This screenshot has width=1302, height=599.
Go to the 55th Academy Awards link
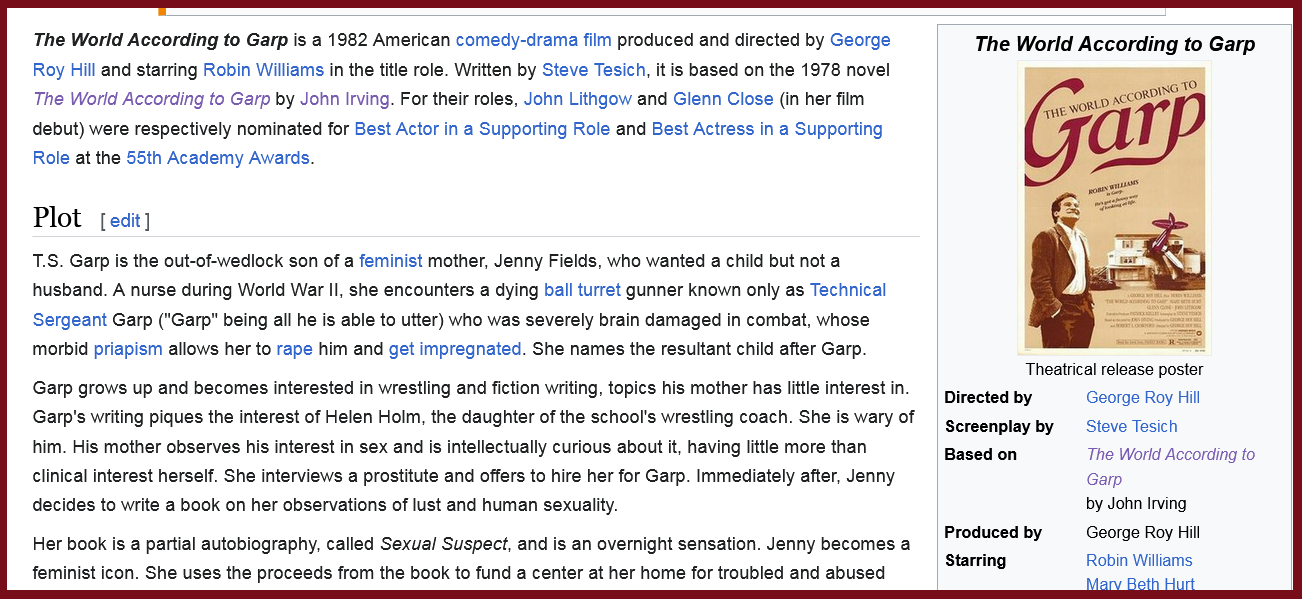click(218, 158)
